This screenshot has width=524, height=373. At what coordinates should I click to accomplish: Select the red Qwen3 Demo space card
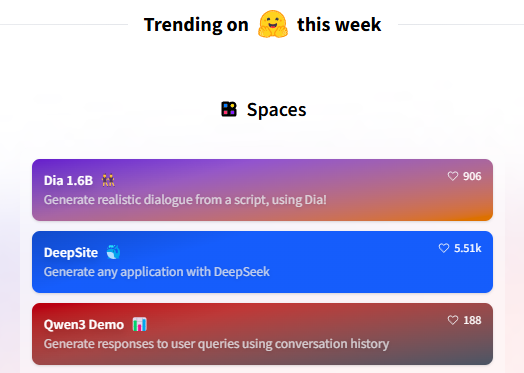tap(262, 334)
